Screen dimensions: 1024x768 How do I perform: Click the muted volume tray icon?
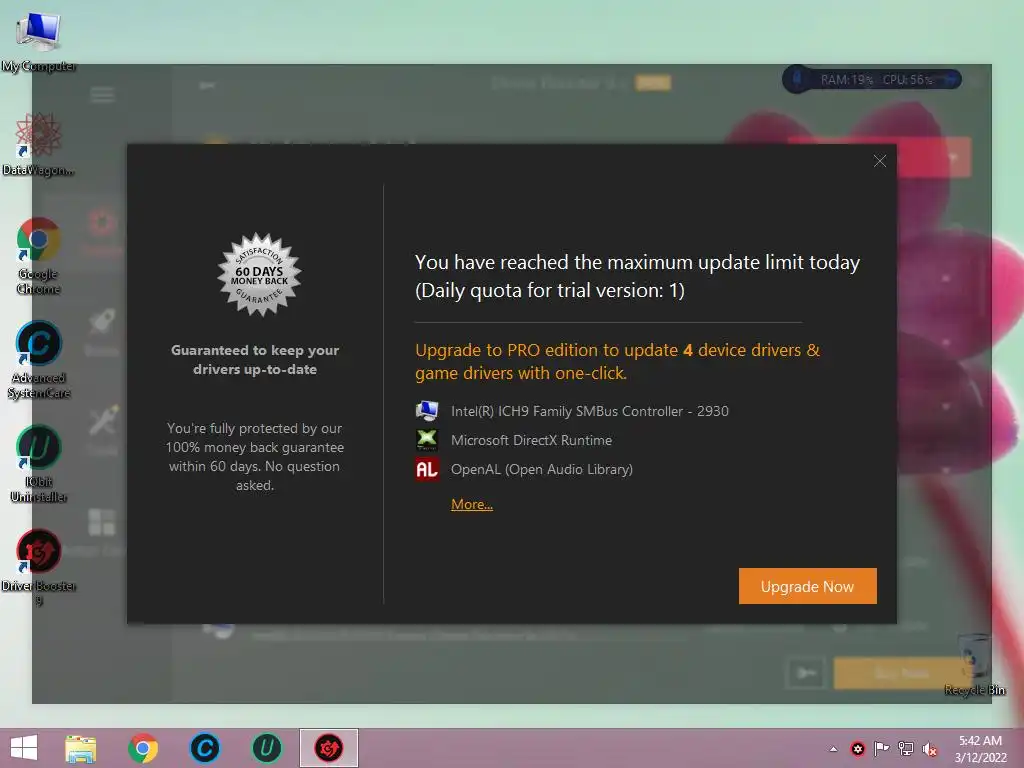(930, 749)
